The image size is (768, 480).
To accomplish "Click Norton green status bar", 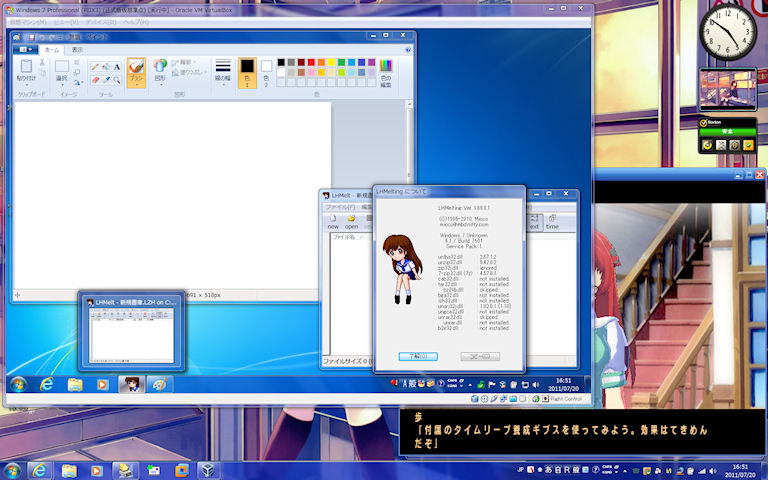I will (x=727, y=131).
